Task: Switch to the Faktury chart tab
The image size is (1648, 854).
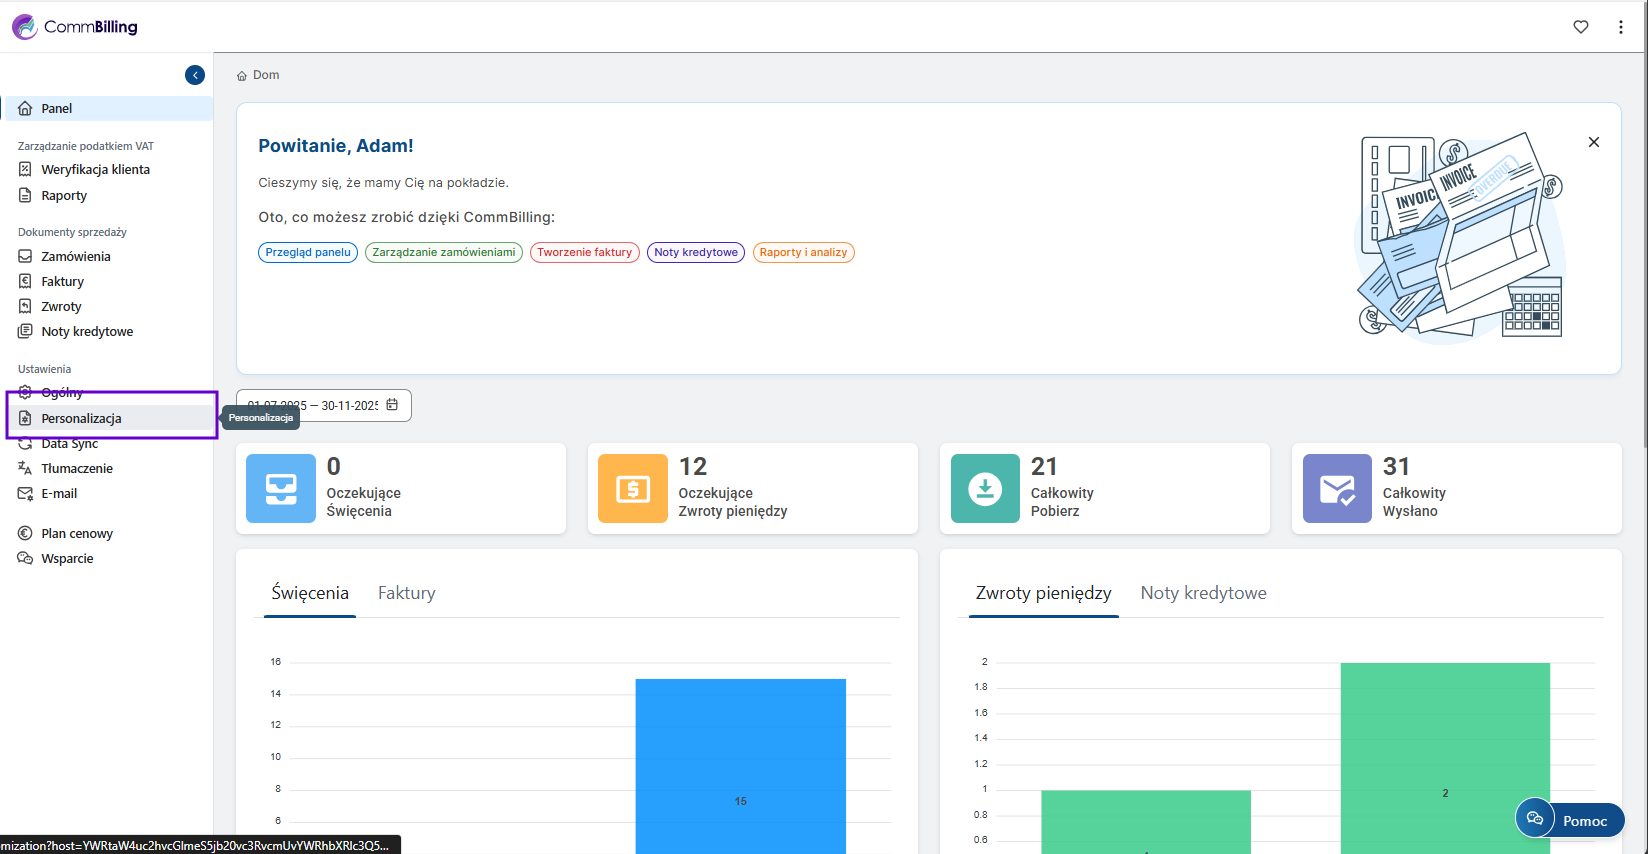Action: pyautogui.click(x=406, y=593)
